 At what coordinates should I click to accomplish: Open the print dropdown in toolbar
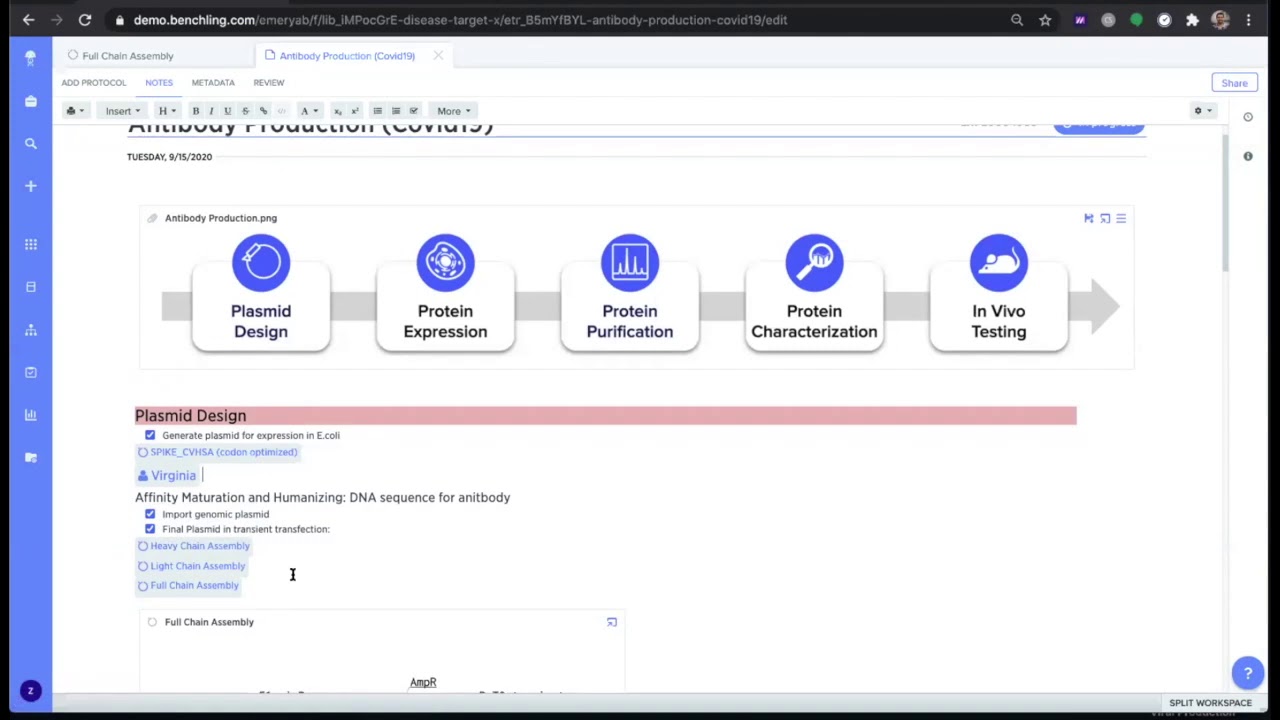coord(75,111)
